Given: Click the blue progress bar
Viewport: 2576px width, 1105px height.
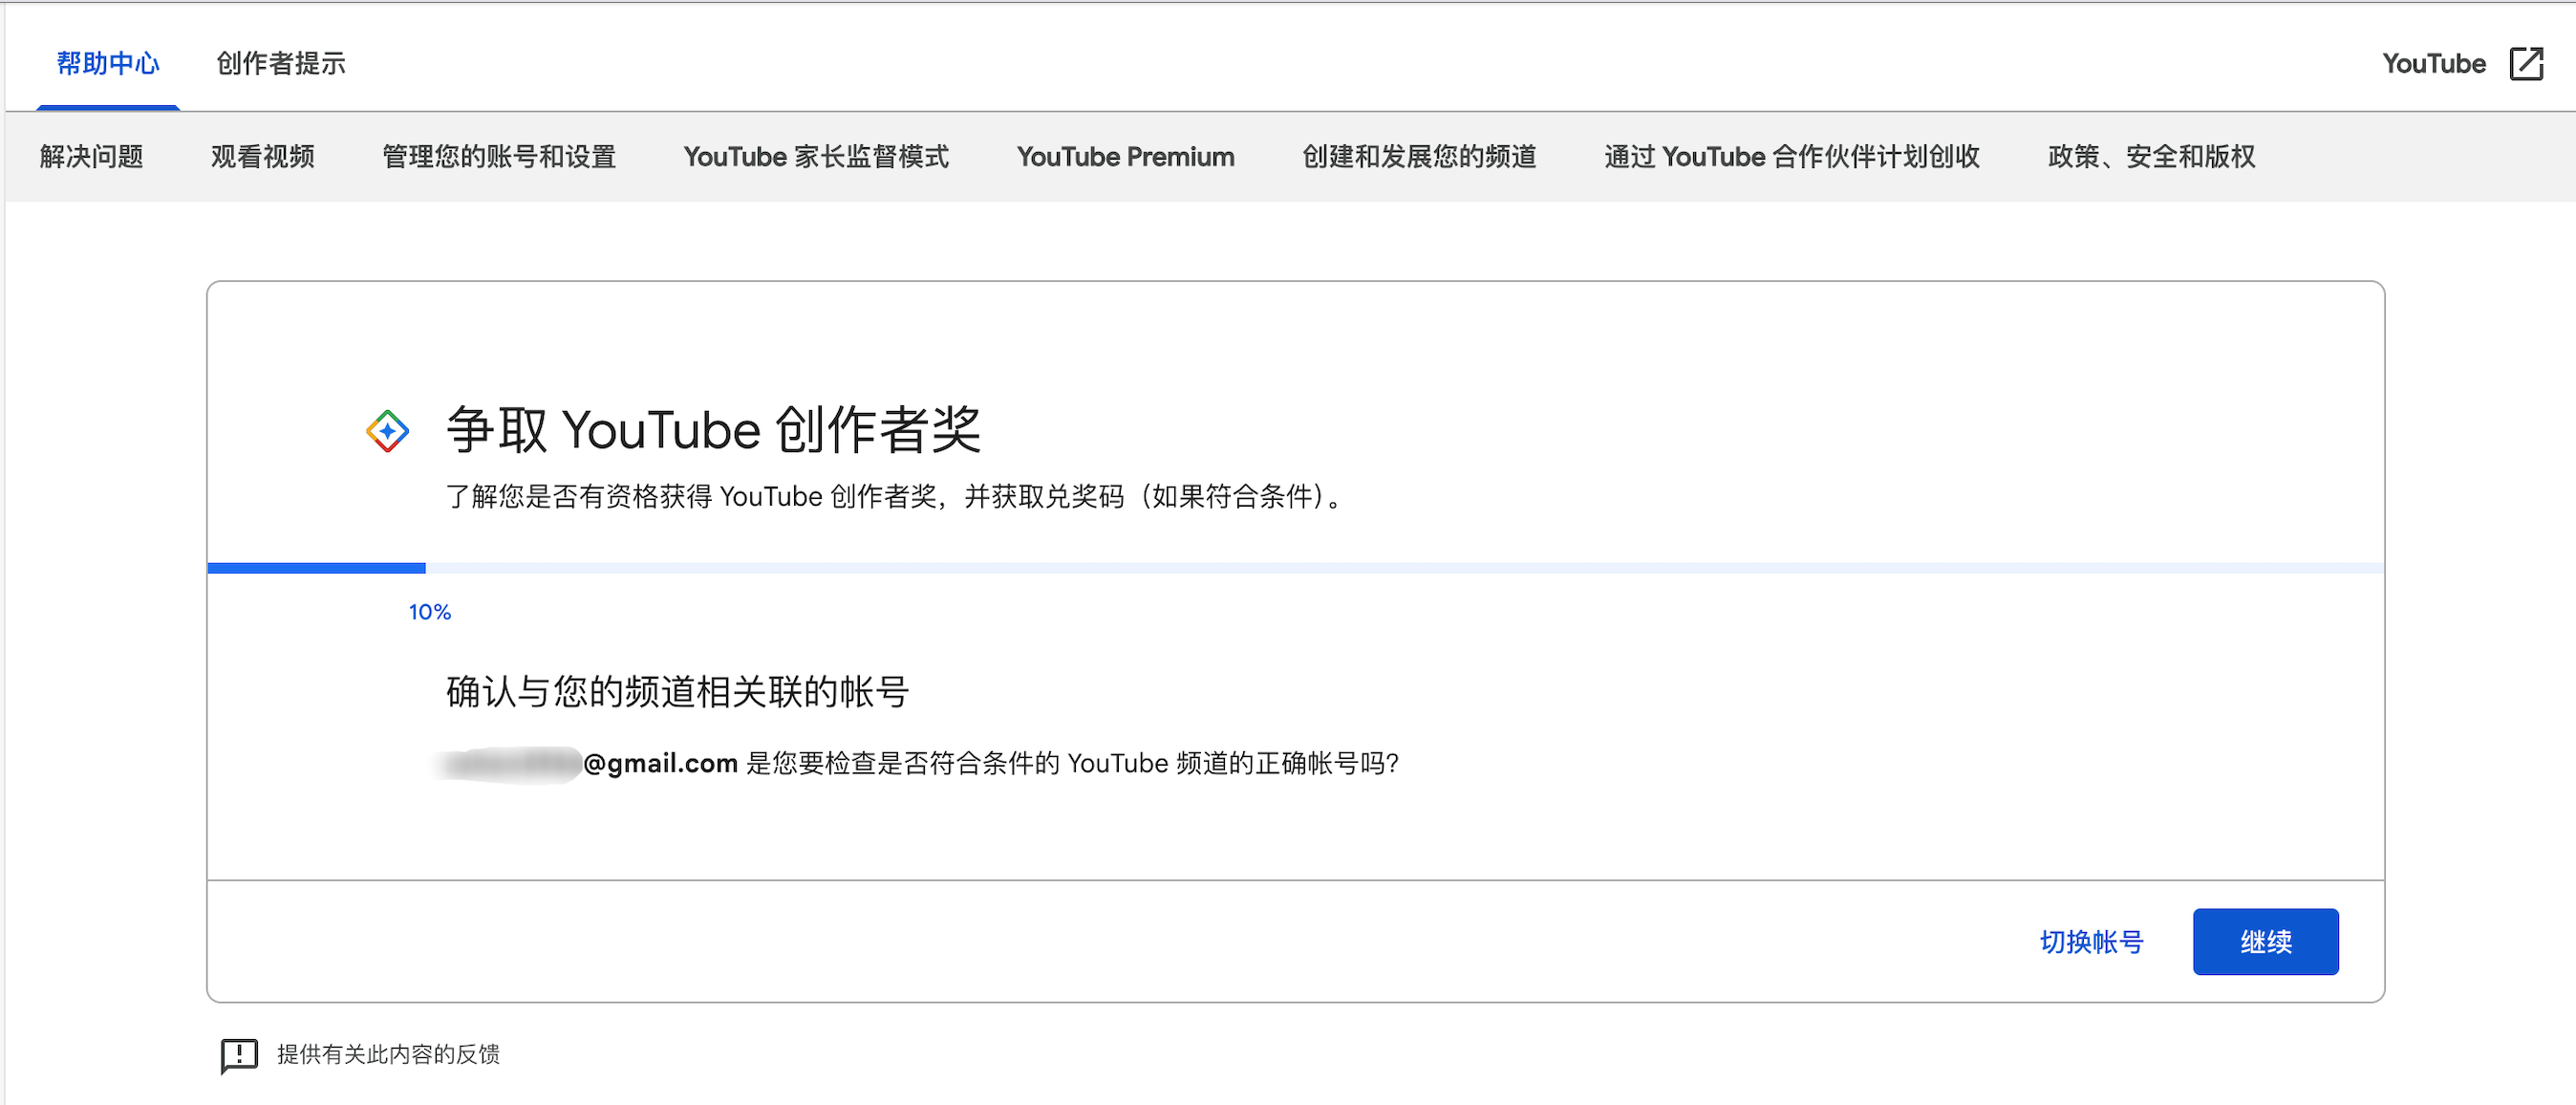Looking at the screenshot, I should click(316, 568).
